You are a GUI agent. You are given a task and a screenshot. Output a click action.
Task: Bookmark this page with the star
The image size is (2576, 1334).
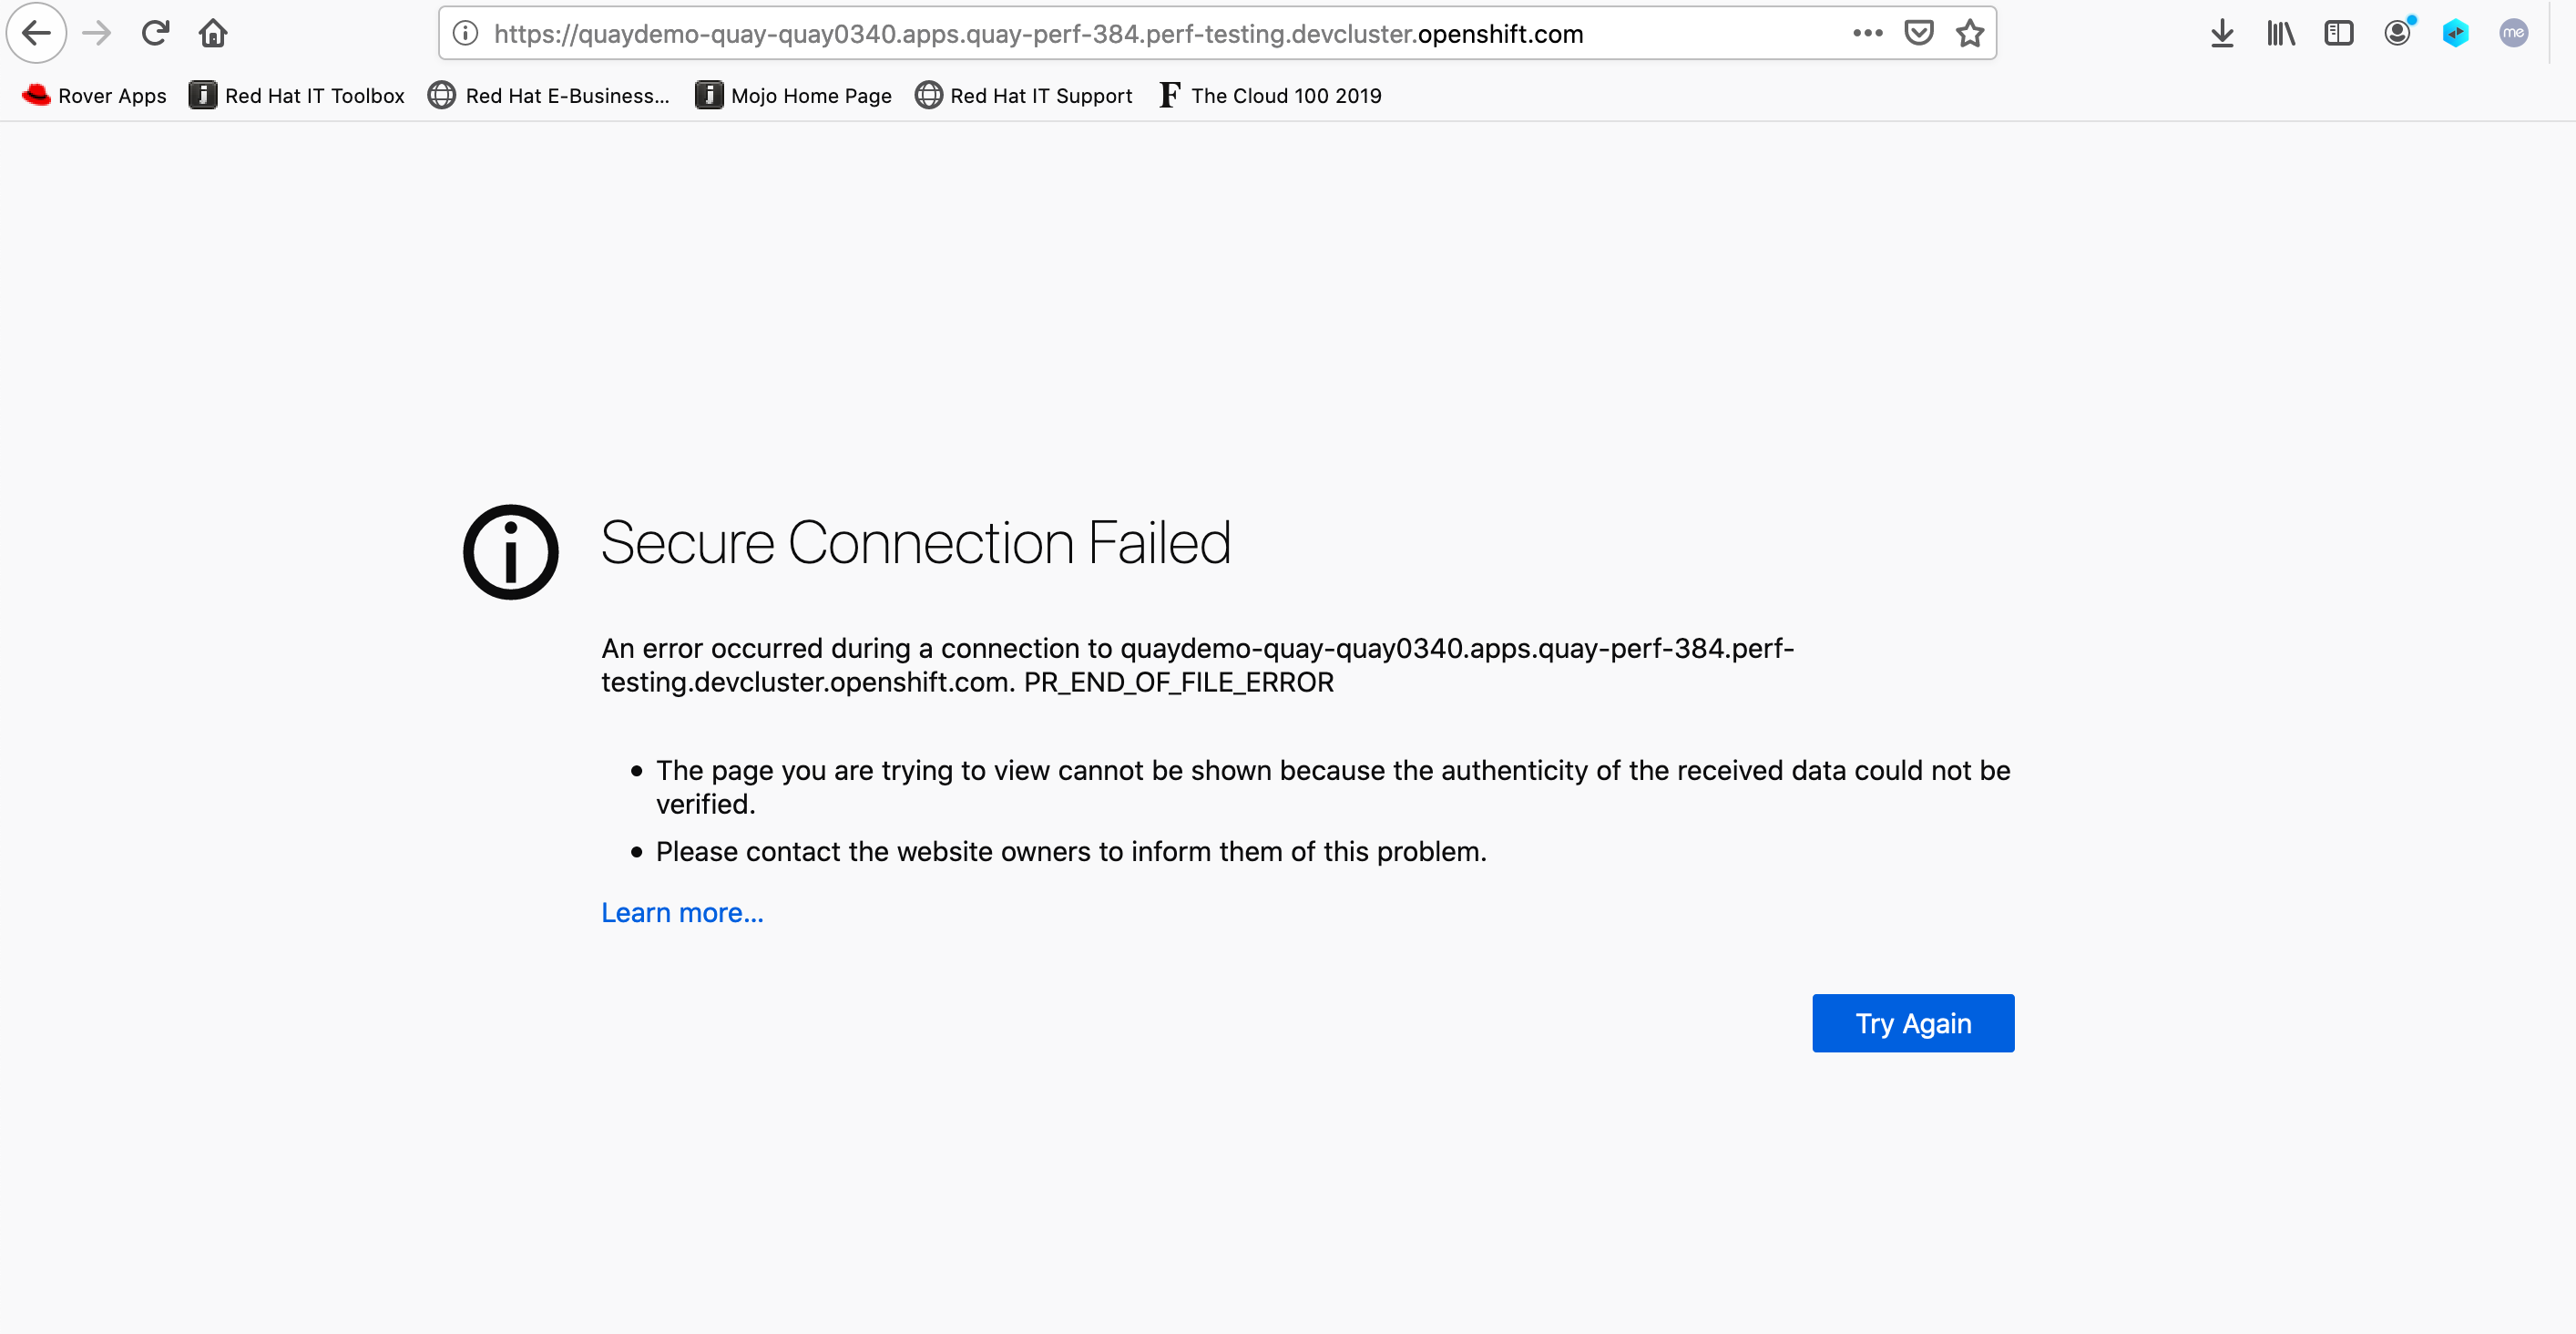click(x=1970, y=34)
